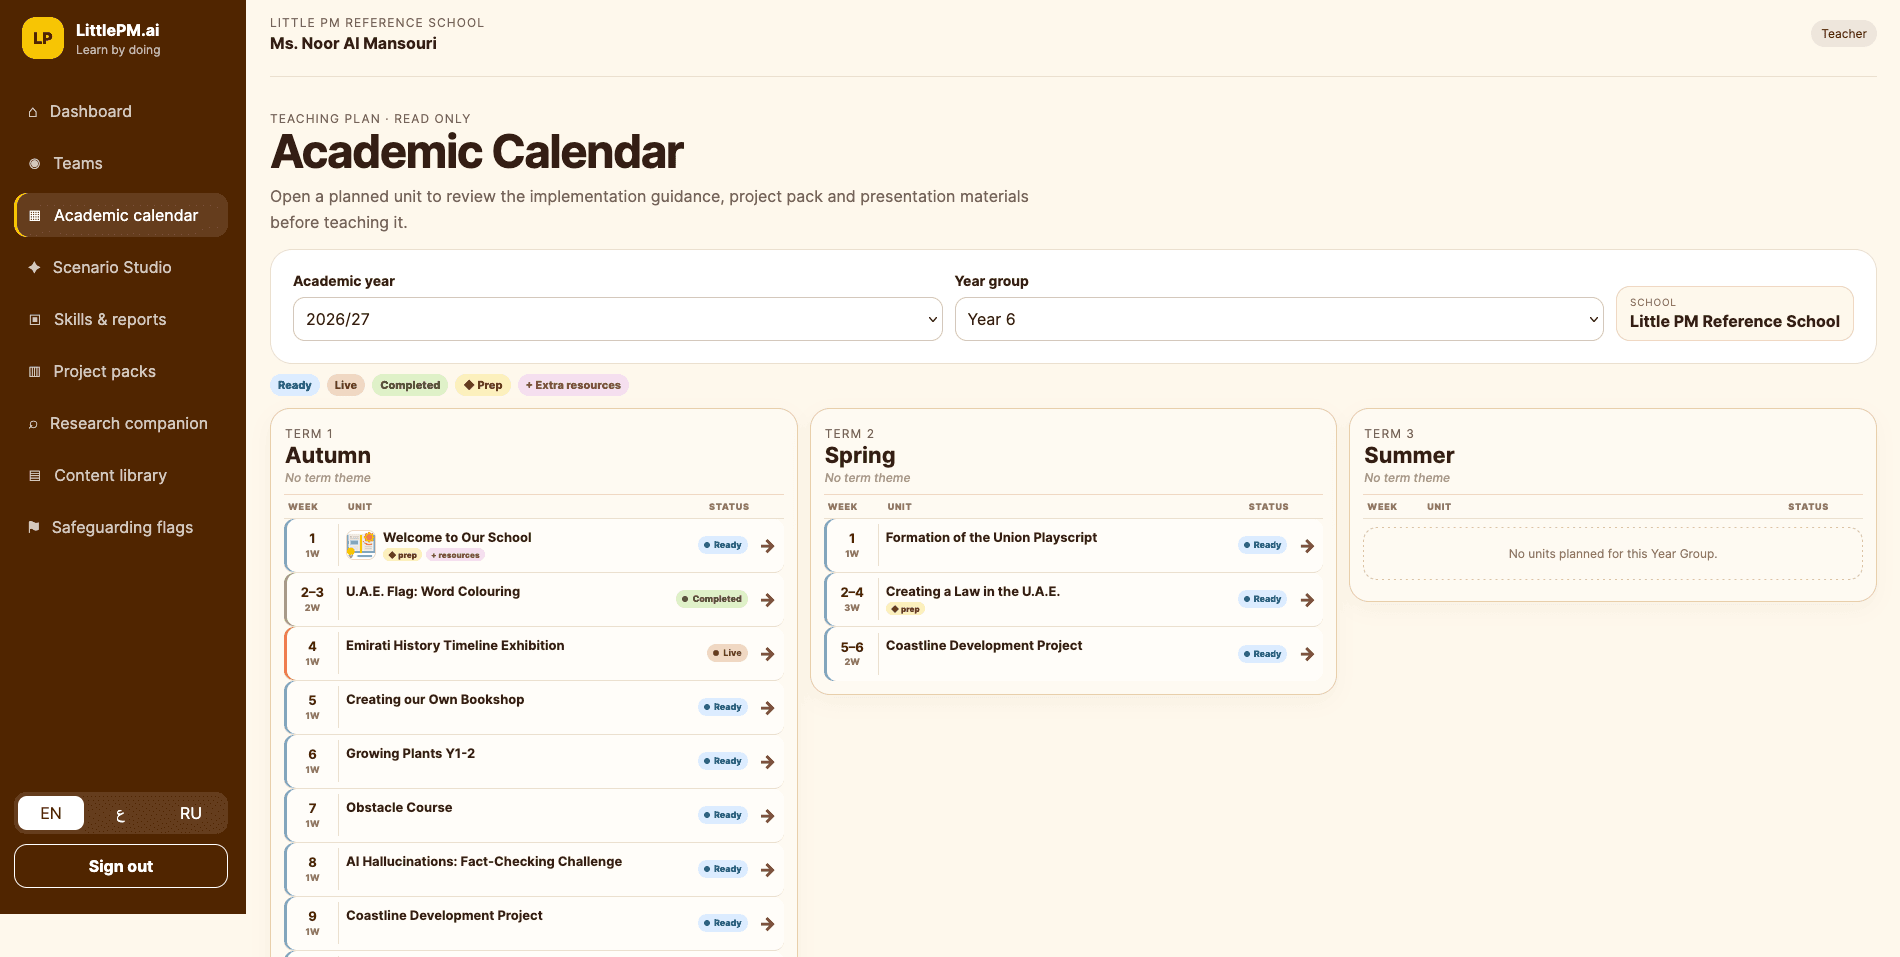Go to Teams in the sidebar

coord(123,163)
